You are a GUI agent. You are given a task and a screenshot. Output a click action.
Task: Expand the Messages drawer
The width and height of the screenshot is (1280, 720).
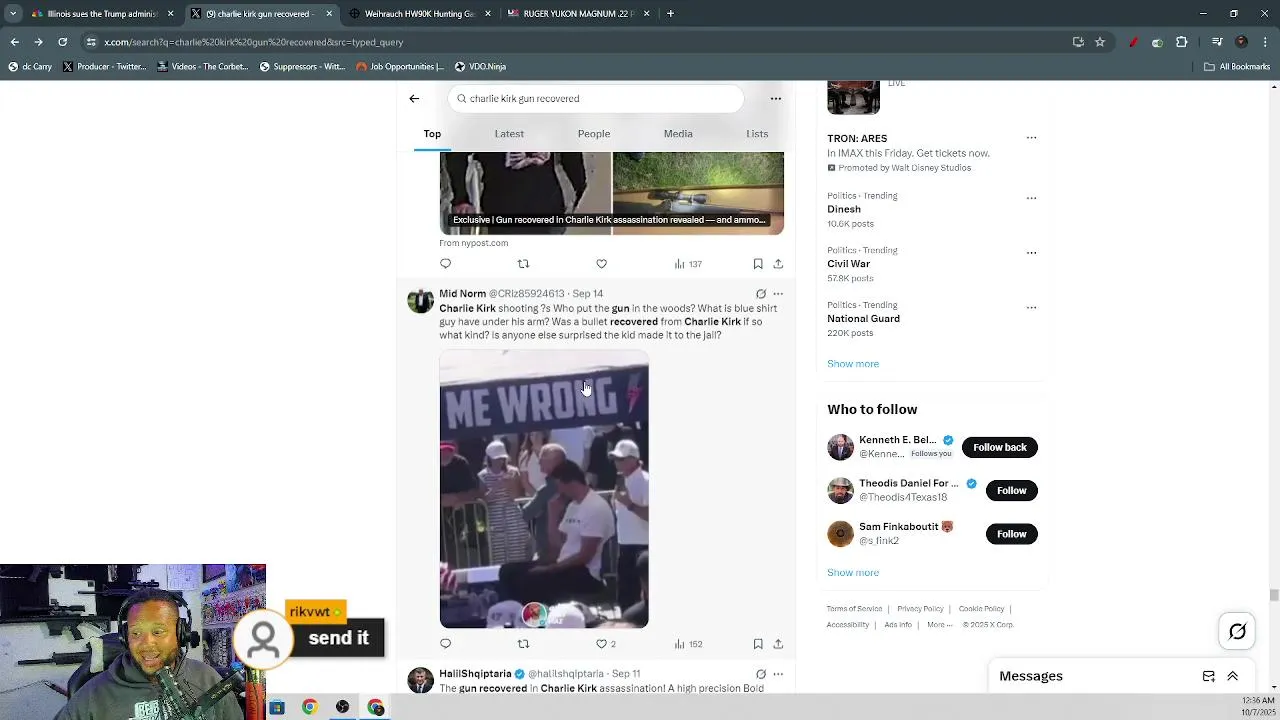(x=1233, y=676)
